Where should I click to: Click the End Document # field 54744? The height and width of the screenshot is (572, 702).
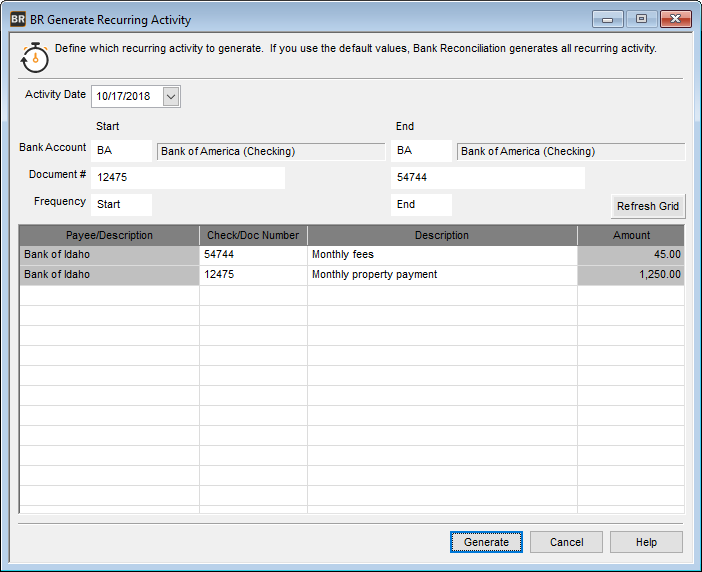coord(488,178)
